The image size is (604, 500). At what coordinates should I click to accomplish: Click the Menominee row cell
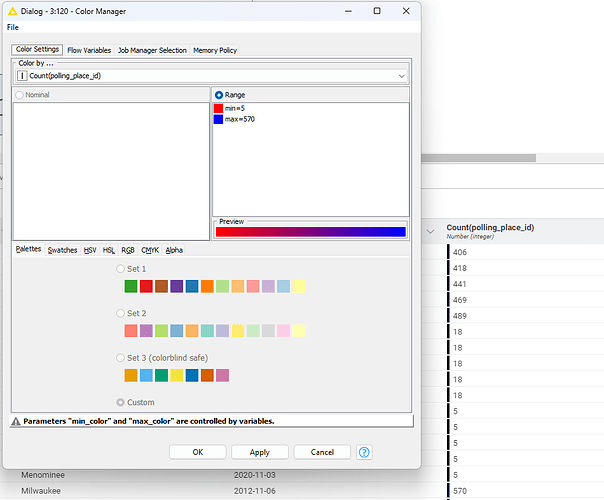tap(43, 475)
